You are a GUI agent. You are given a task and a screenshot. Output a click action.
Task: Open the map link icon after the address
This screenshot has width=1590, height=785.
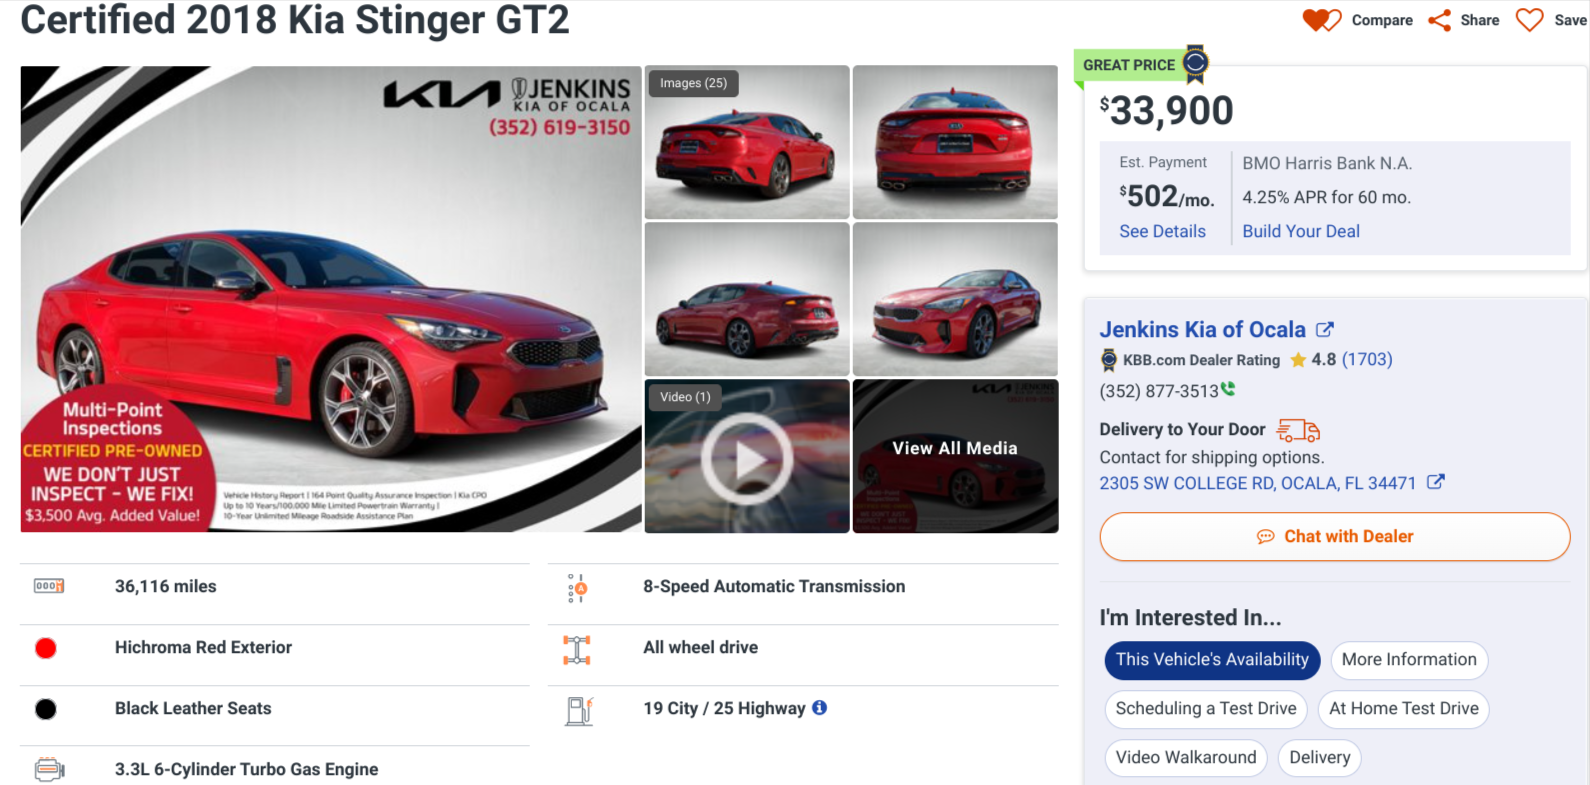point(1435,482)
